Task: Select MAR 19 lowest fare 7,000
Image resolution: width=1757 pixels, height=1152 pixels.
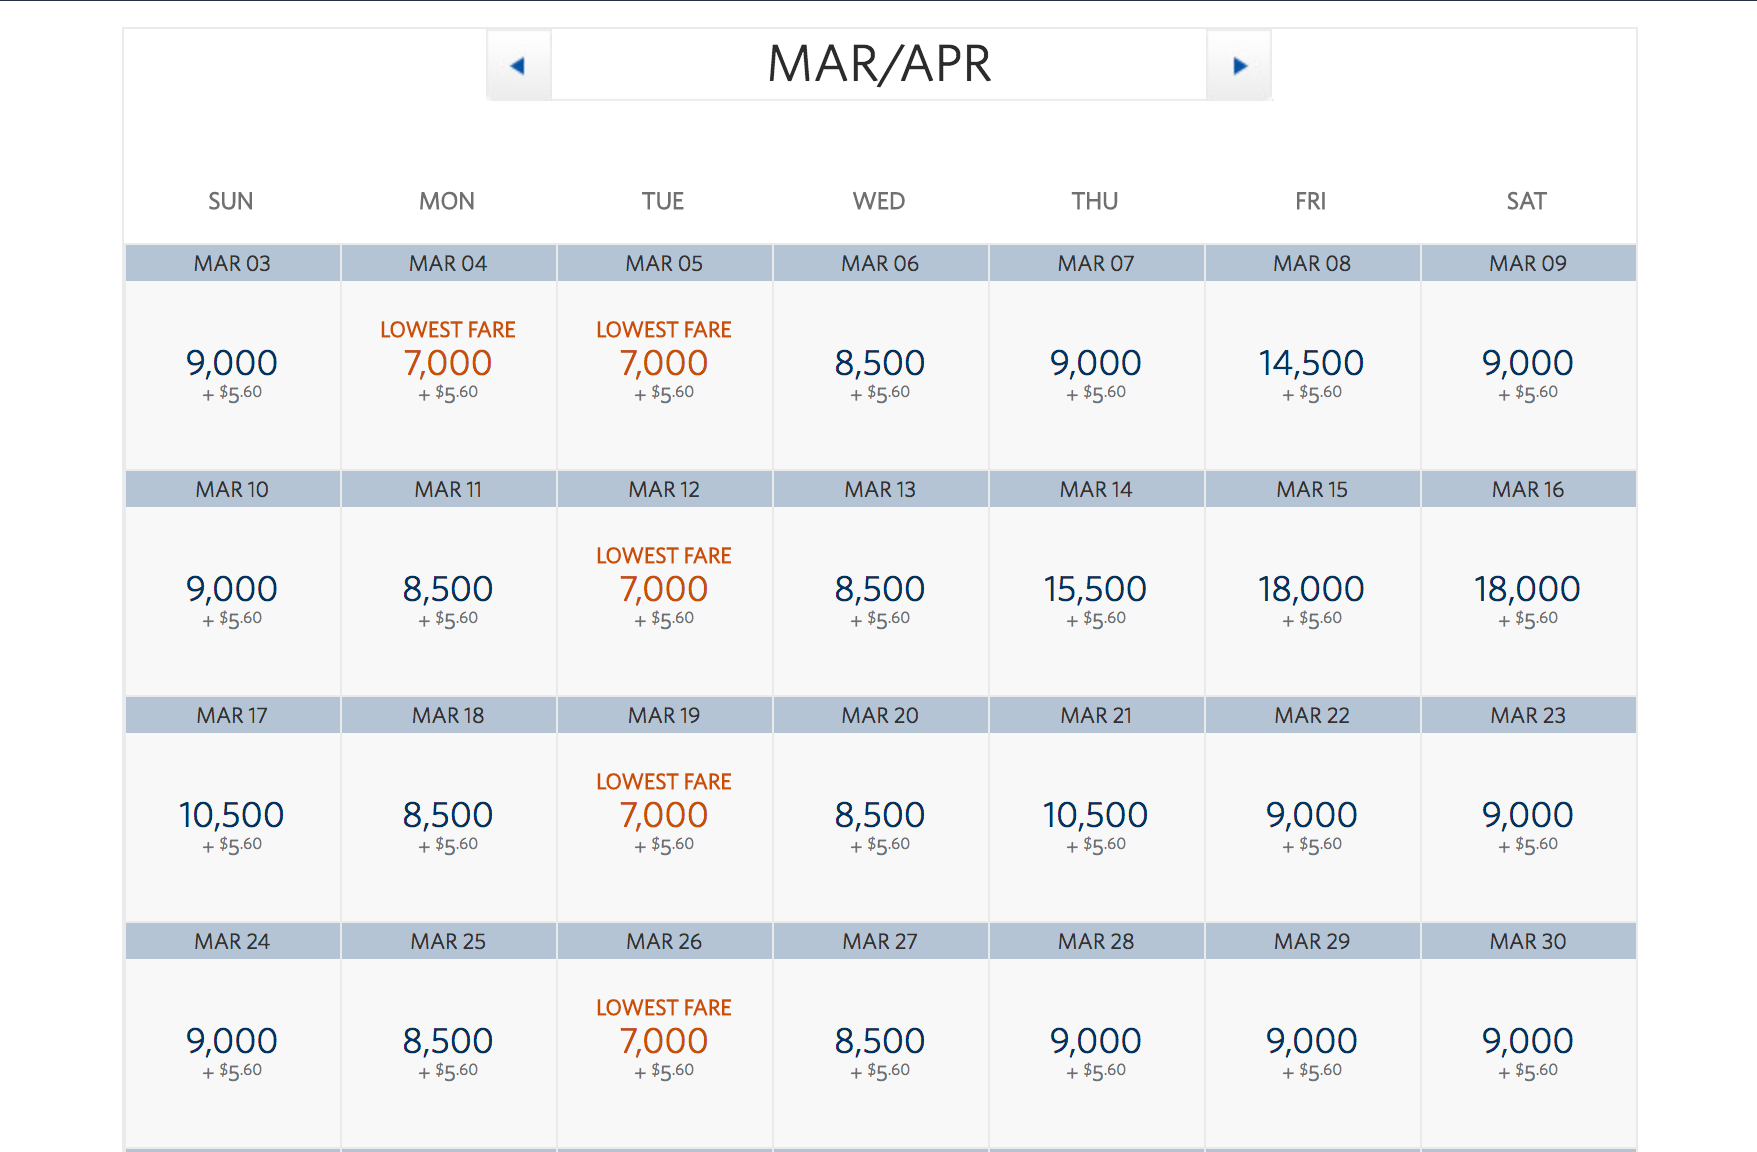Action: tap(664, 816)
